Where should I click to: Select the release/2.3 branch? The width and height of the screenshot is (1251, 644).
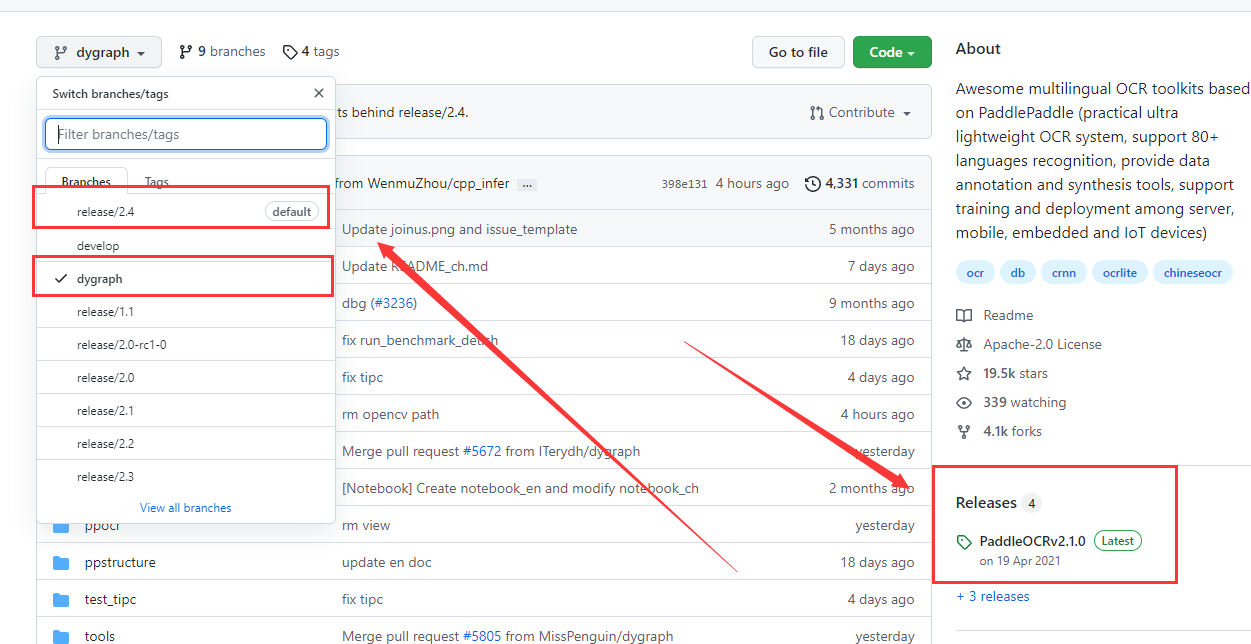186,477
